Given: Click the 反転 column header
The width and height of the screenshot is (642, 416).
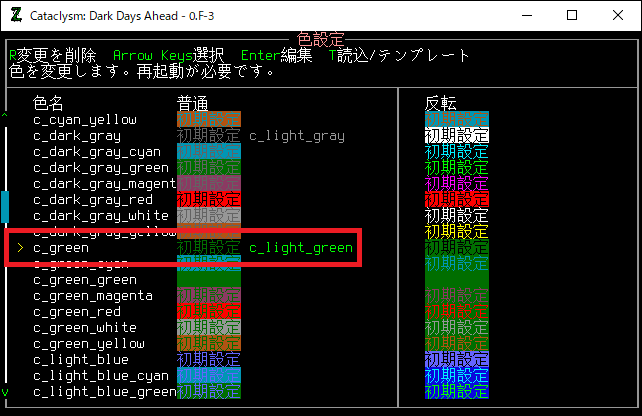Looking at the screenshot, I should 441,102.
